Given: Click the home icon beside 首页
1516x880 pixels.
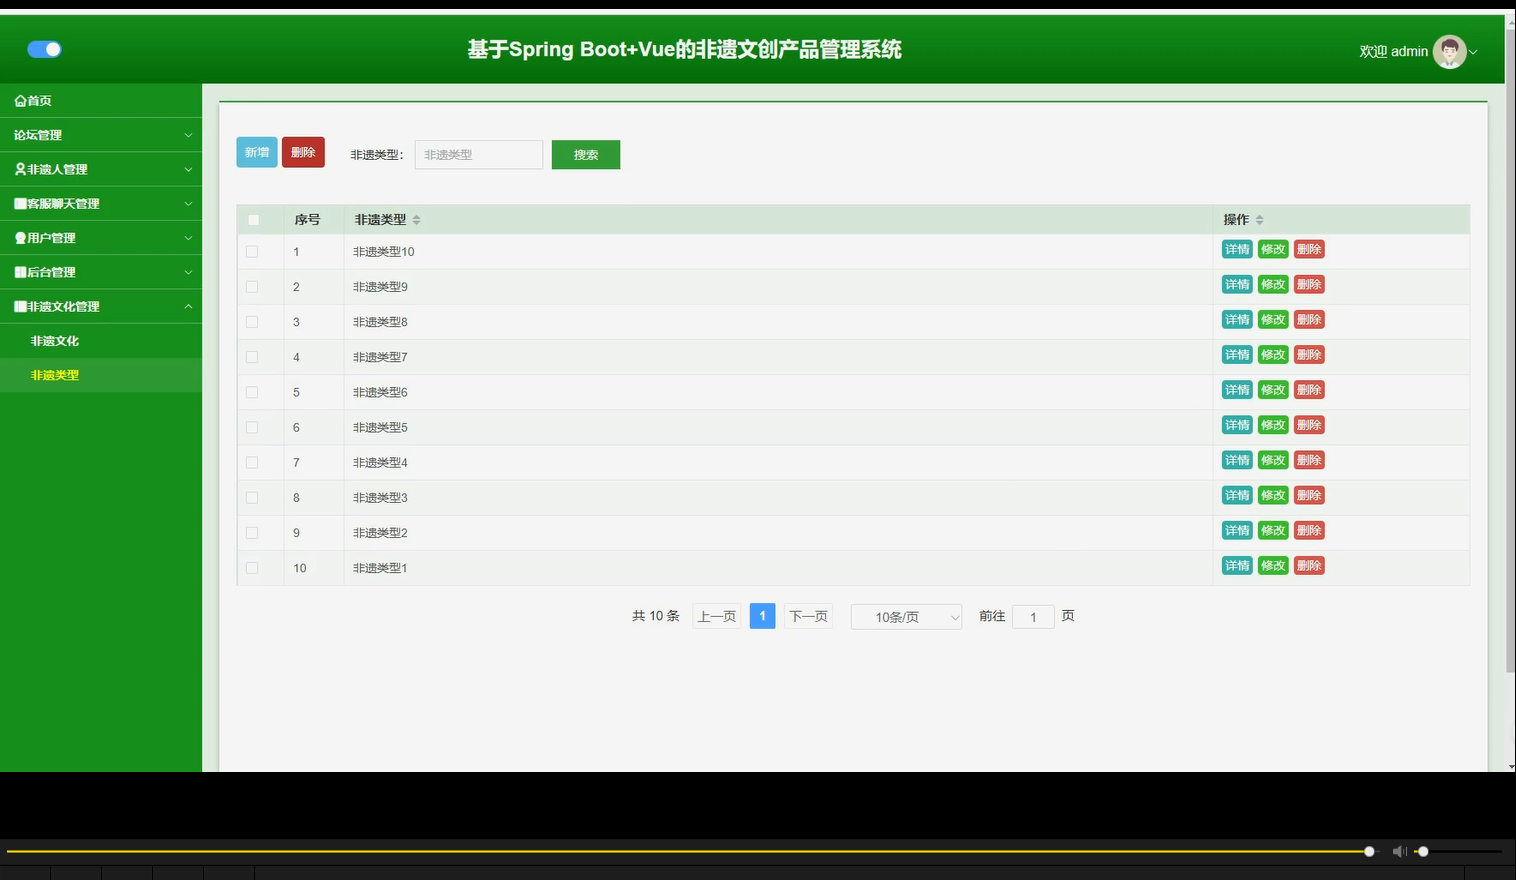Looking at the screenshot, I should (x=19, y=100).
